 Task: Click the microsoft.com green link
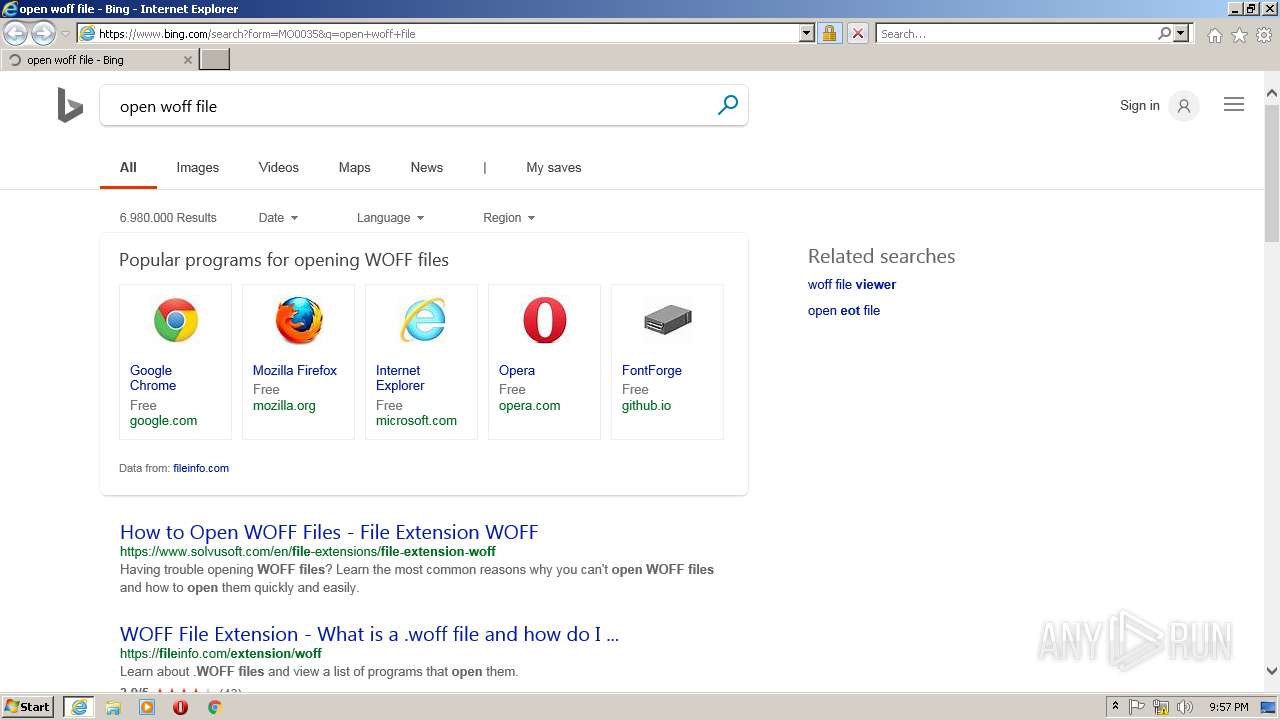tap(416, 421)
